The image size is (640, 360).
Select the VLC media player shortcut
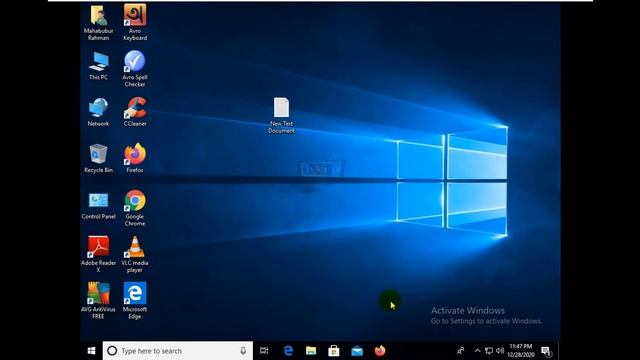click(135, 255)
